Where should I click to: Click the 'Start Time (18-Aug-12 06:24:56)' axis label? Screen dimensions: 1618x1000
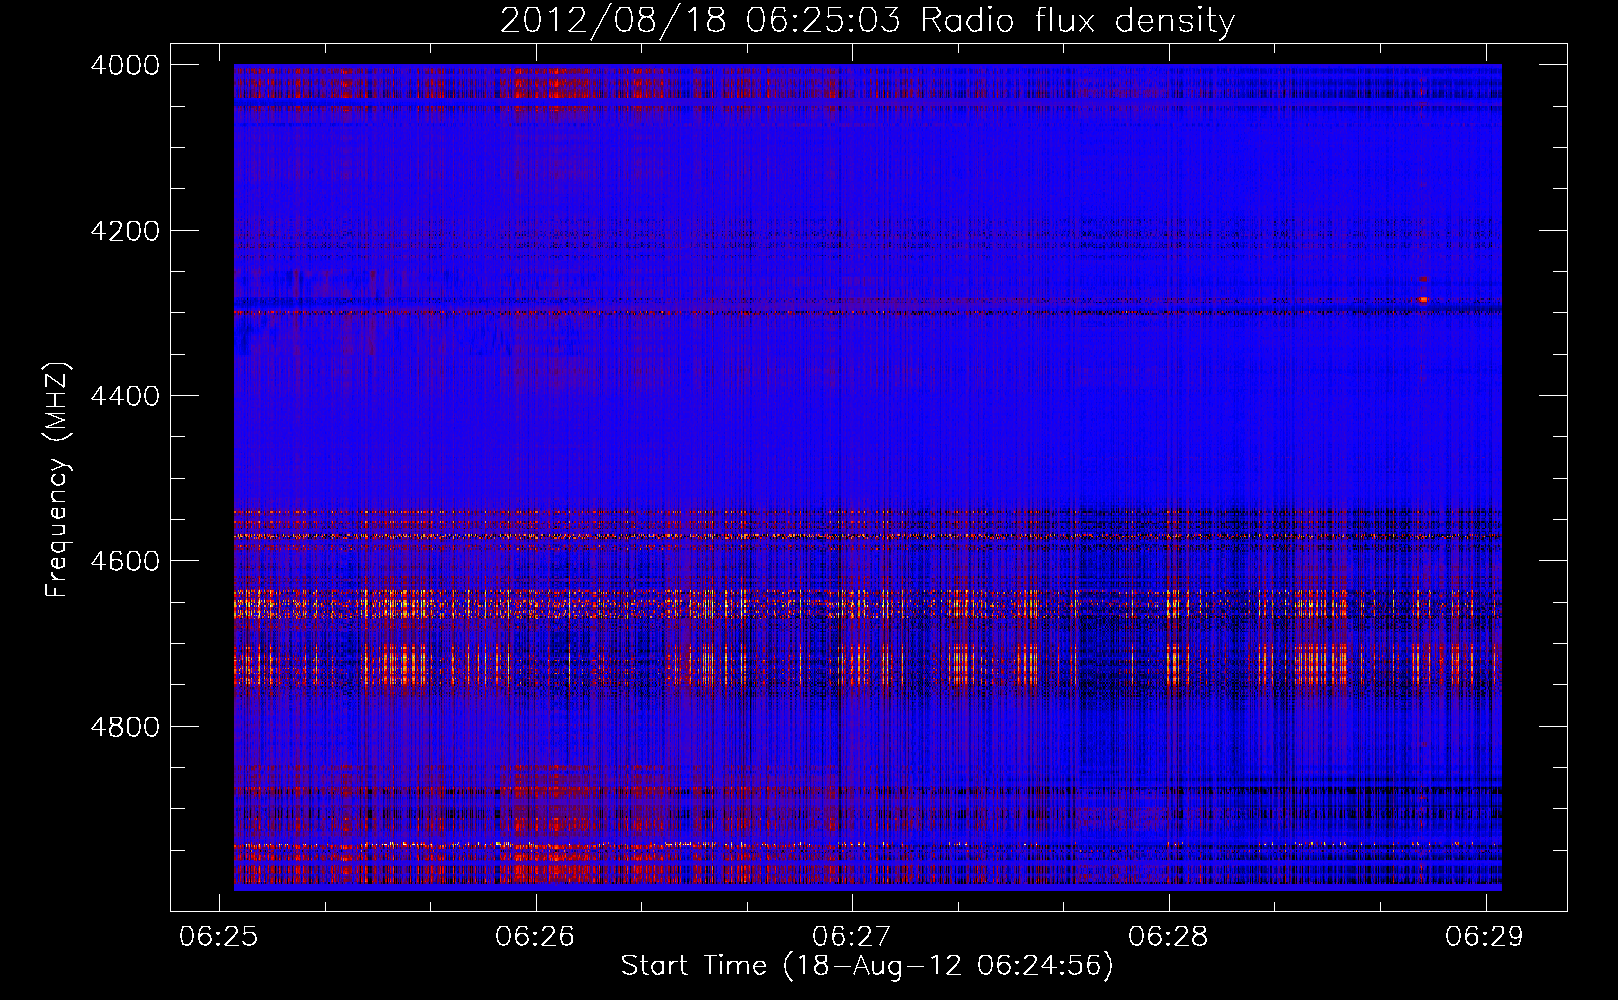(x=867, y=966)
